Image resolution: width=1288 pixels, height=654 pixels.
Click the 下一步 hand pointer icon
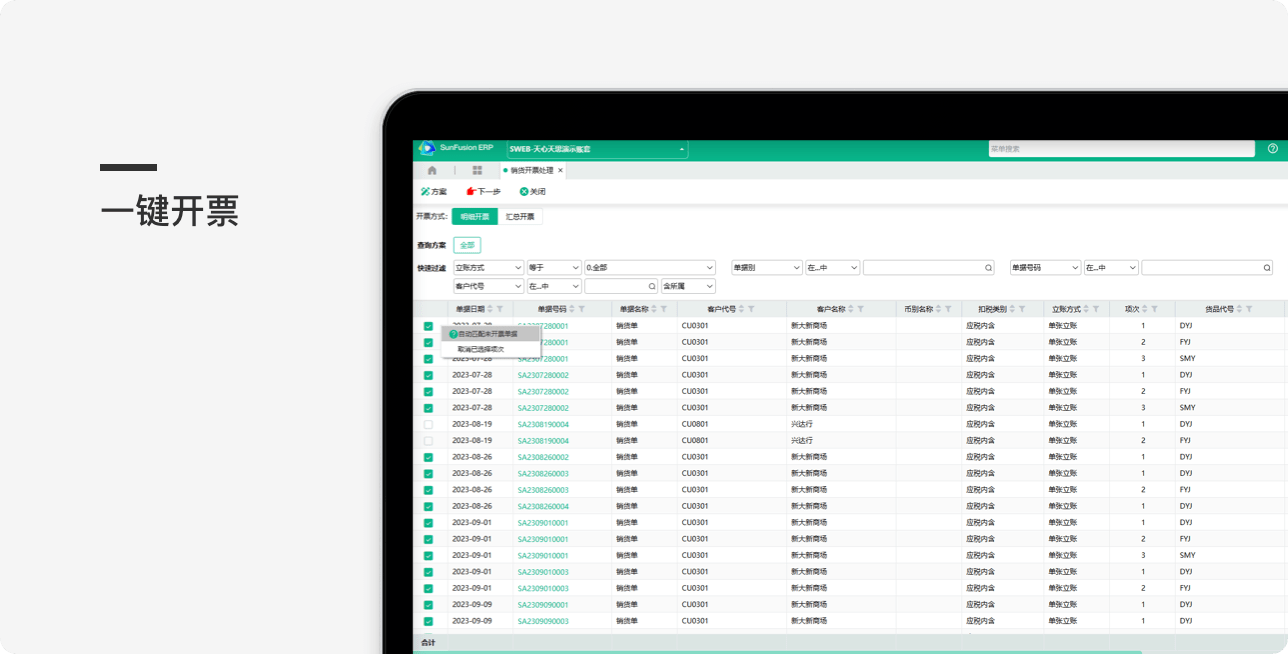(x=471, y=191)
